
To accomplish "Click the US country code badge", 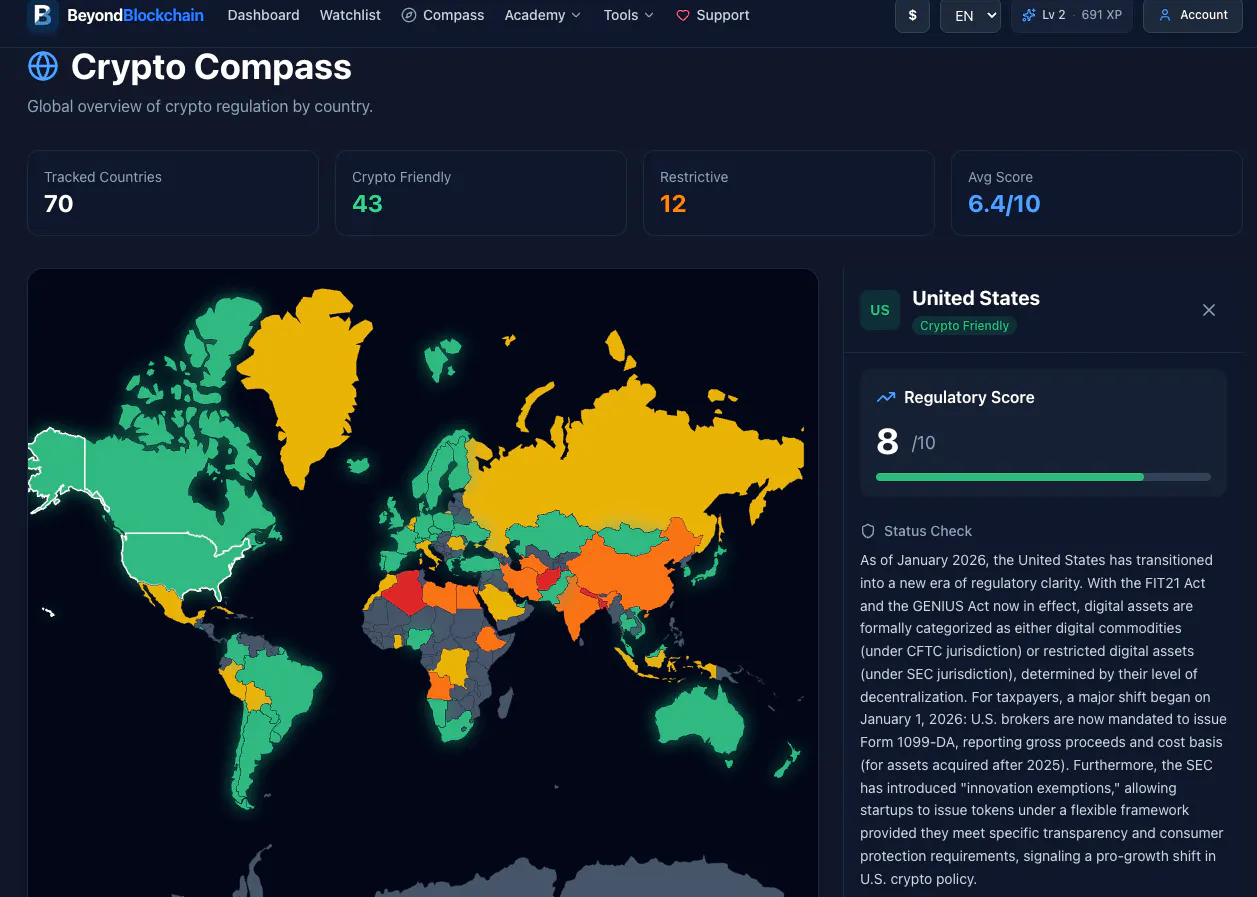I will click(x=880, y=310).
